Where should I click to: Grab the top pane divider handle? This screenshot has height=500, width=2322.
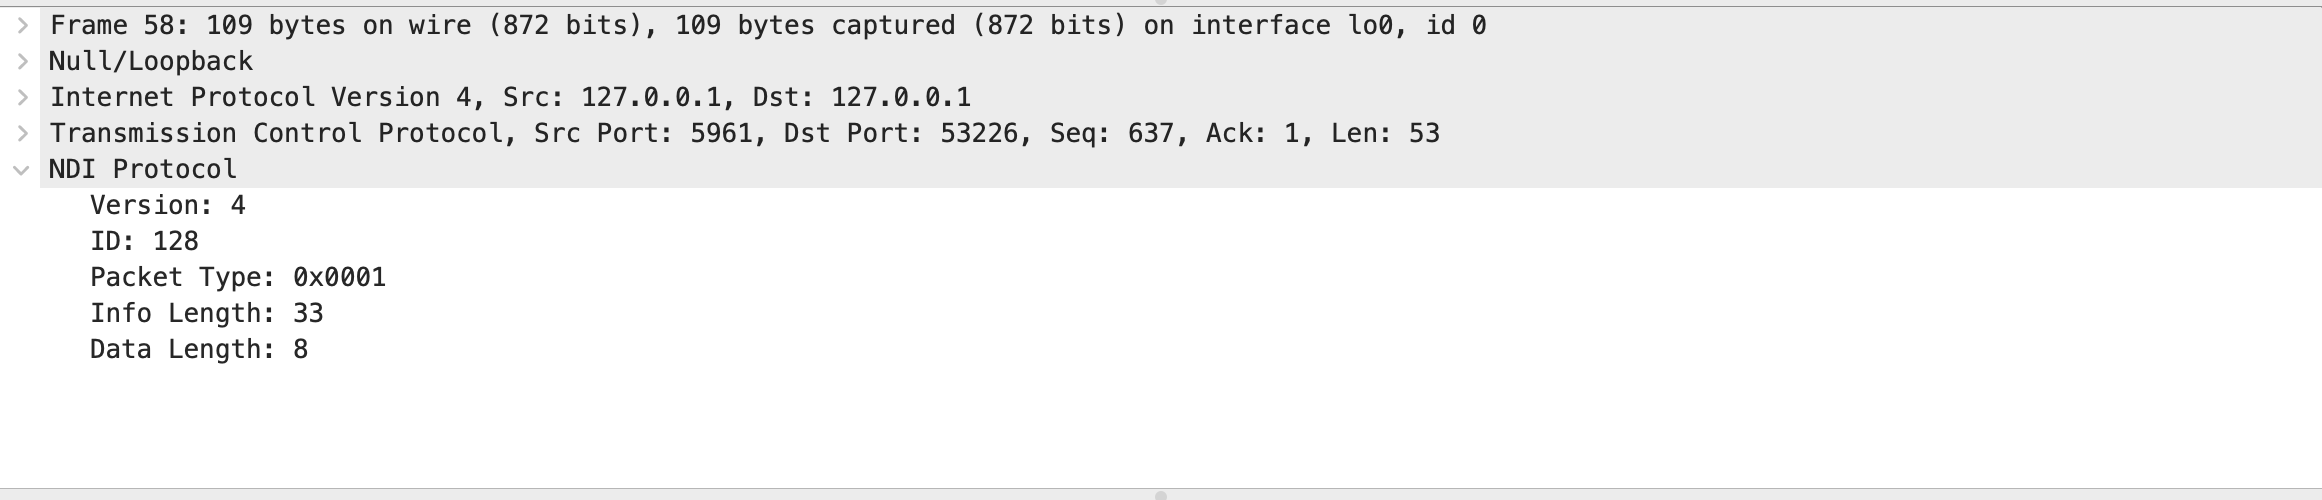(x=1161, y=3)
